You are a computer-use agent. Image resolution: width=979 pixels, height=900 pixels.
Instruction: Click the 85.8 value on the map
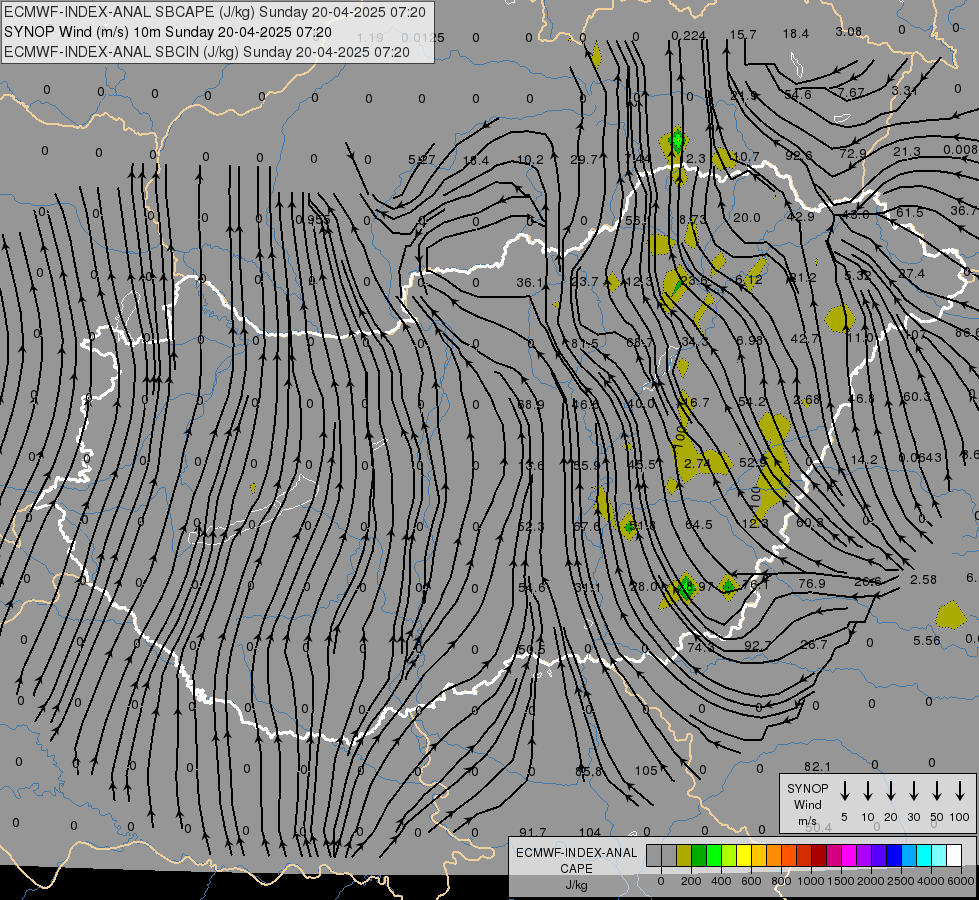pos(589,771)
